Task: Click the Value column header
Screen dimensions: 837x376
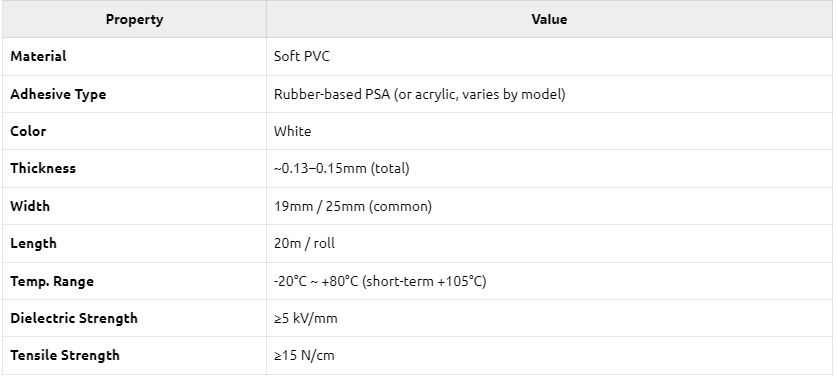Action: coord(549,20)
